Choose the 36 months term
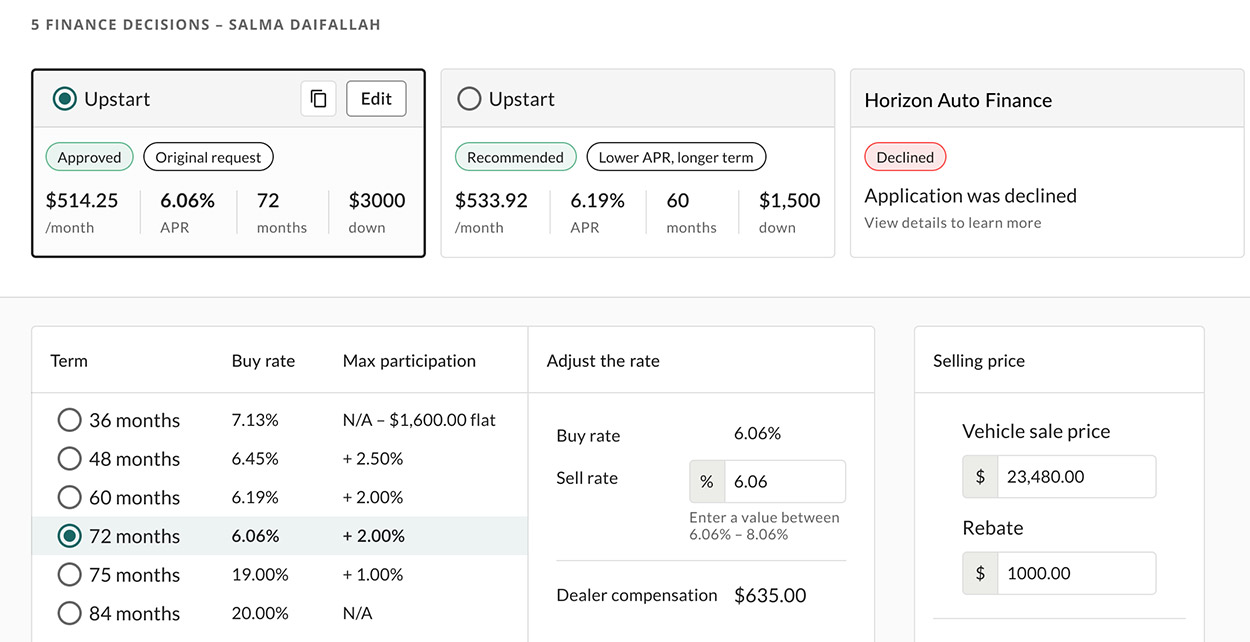 click(69, 420)
